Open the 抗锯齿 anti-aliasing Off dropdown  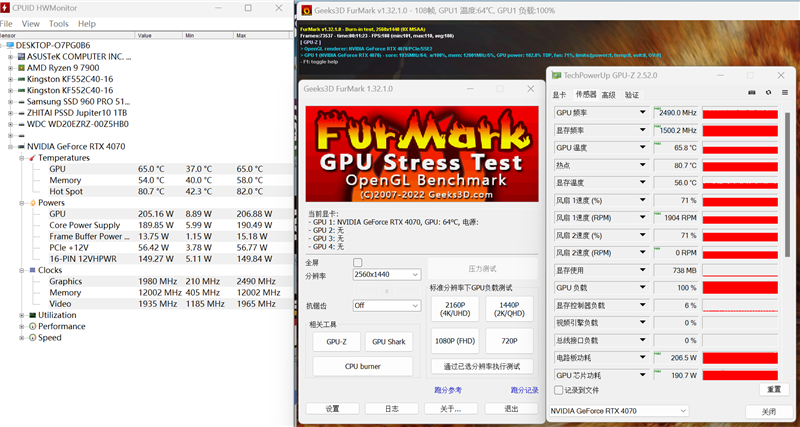(385, 305)
